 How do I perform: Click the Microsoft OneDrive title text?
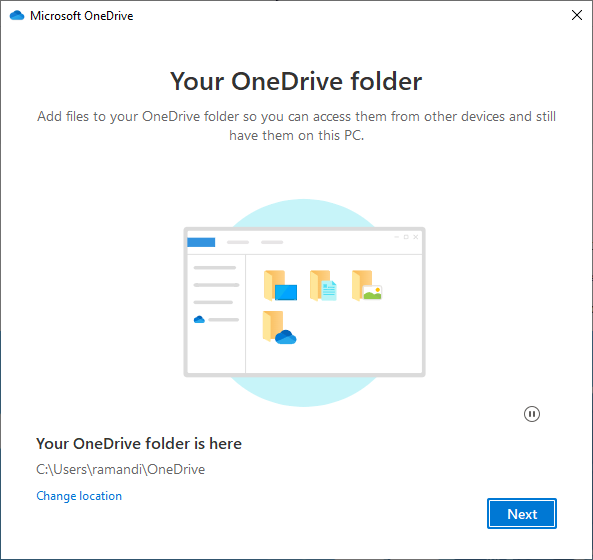click(82, 16)
